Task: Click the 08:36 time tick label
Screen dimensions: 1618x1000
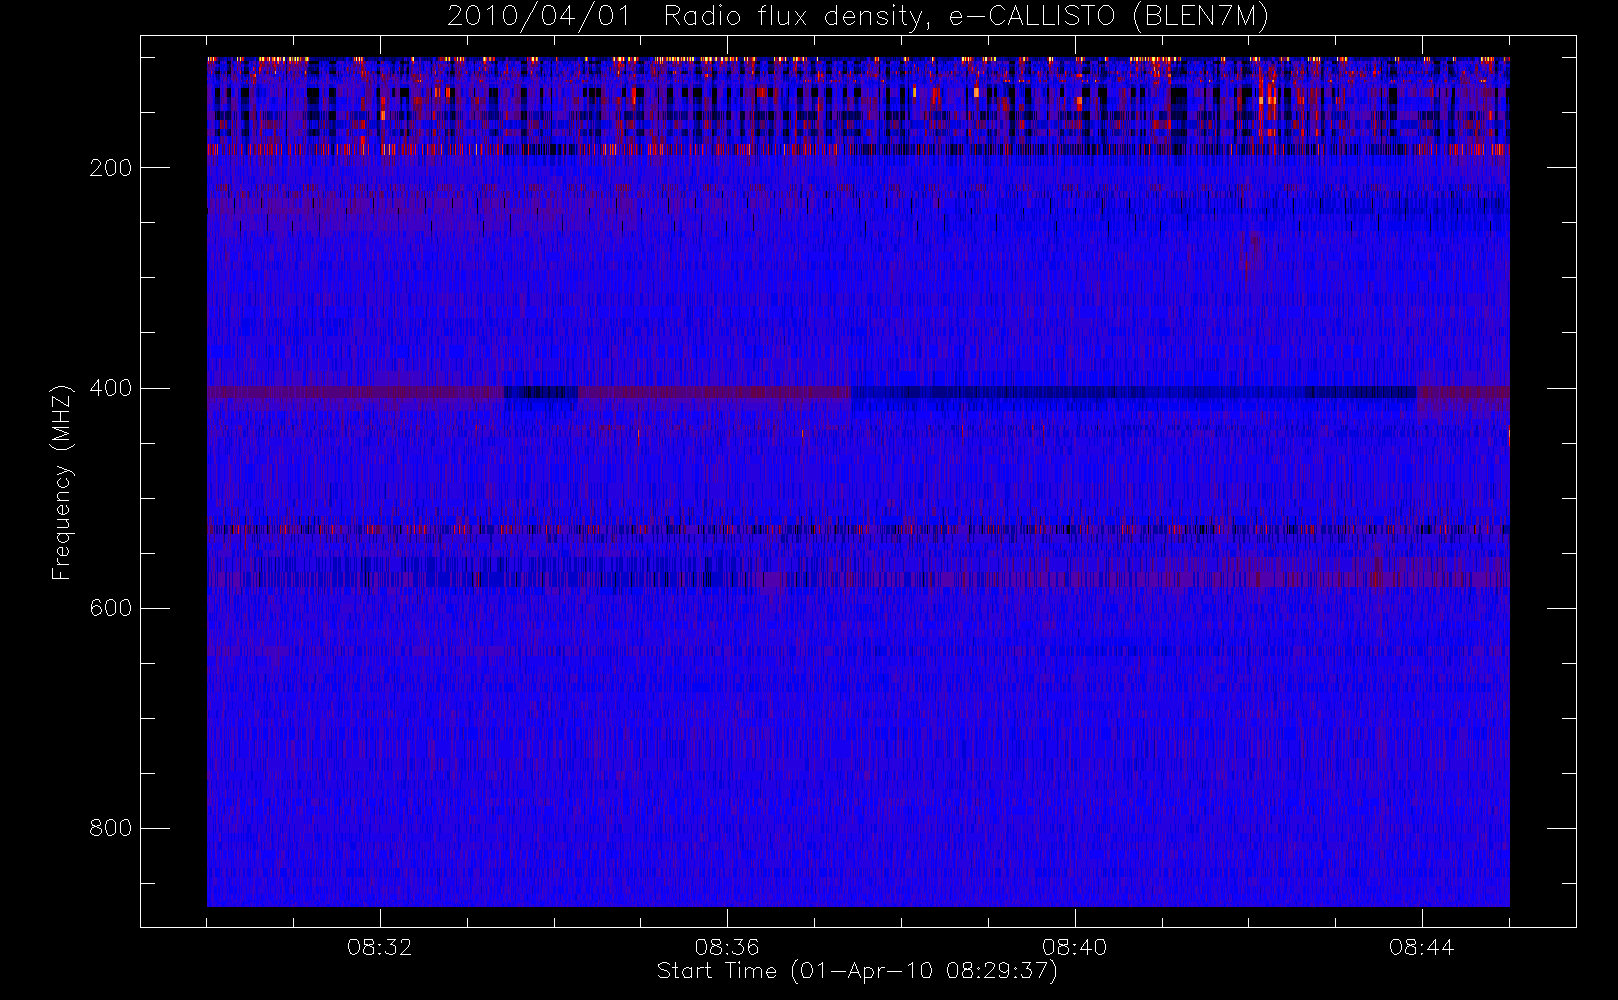Action: pyautogui.click(x=727, y=947)
